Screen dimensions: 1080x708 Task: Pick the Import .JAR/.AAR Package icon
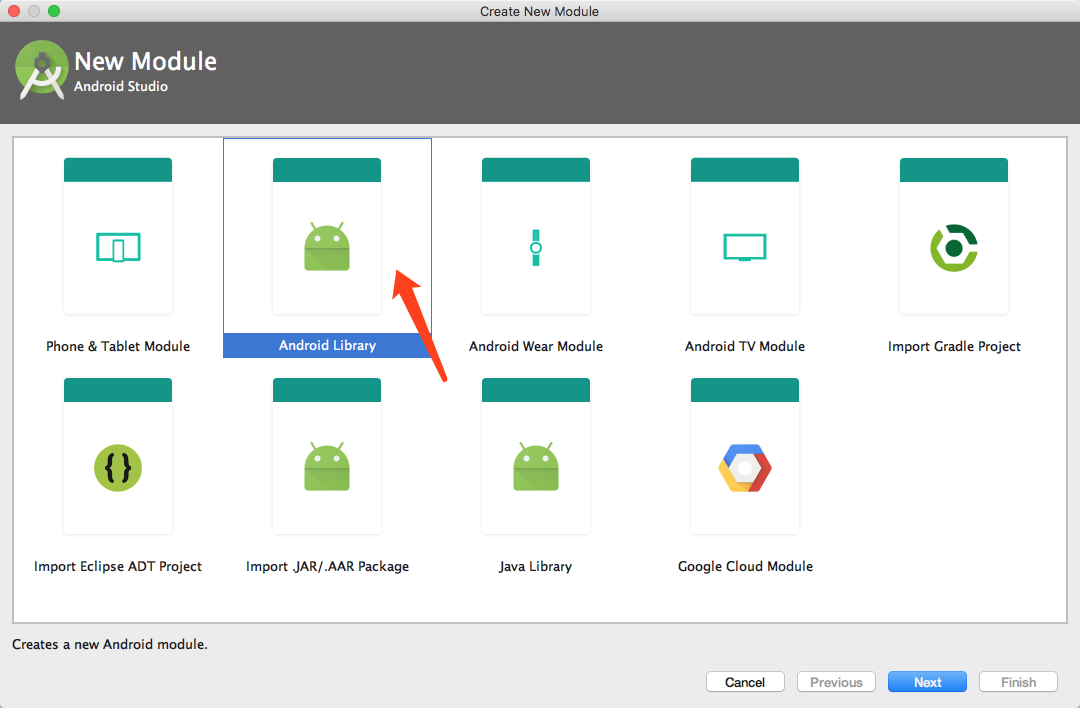pos(326,467)
